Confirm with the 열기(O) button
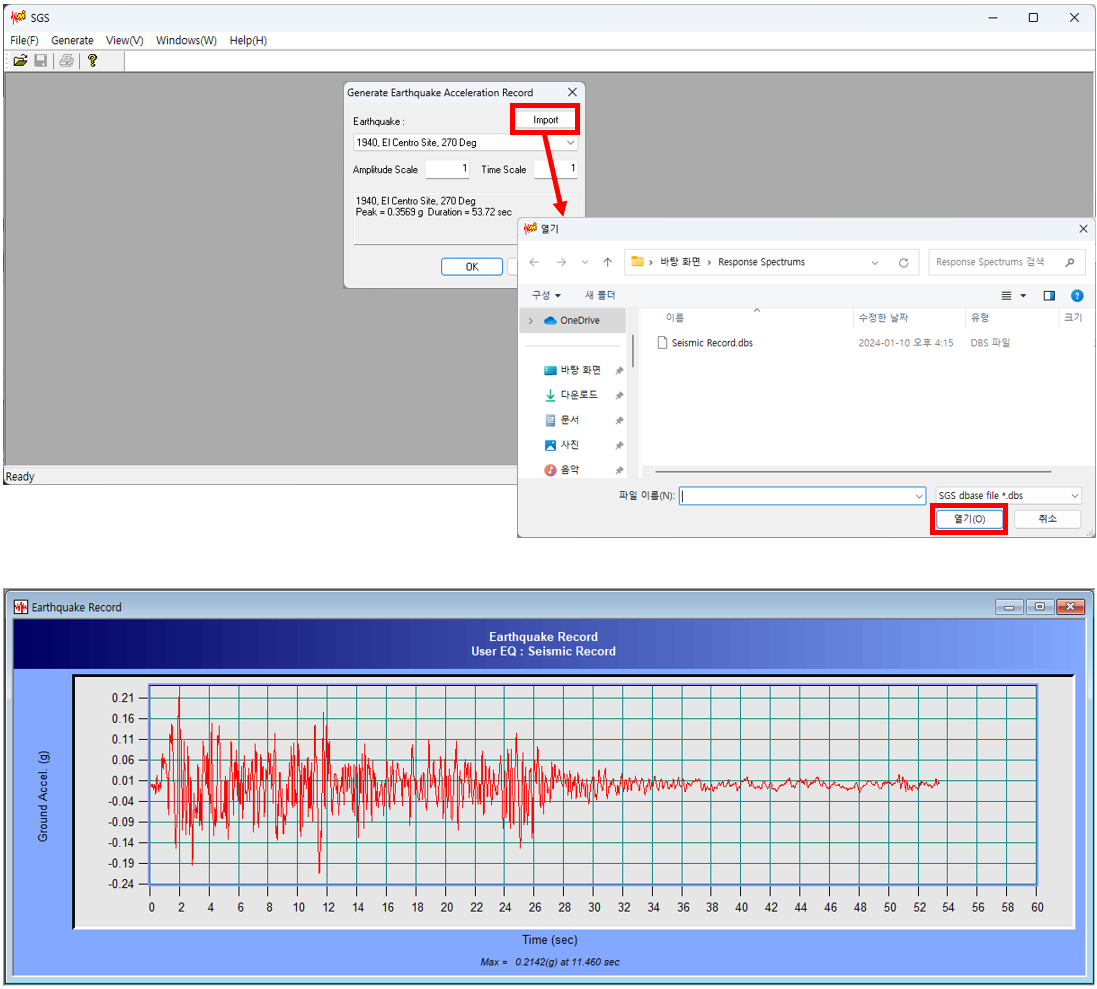This screenshot has height=989, width=1097. point(968,518)
